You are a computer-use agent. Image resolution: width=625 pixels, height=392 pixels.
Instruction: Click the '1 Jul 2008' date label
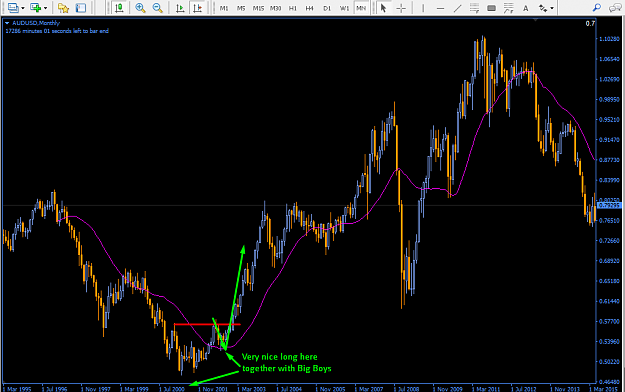407,389
